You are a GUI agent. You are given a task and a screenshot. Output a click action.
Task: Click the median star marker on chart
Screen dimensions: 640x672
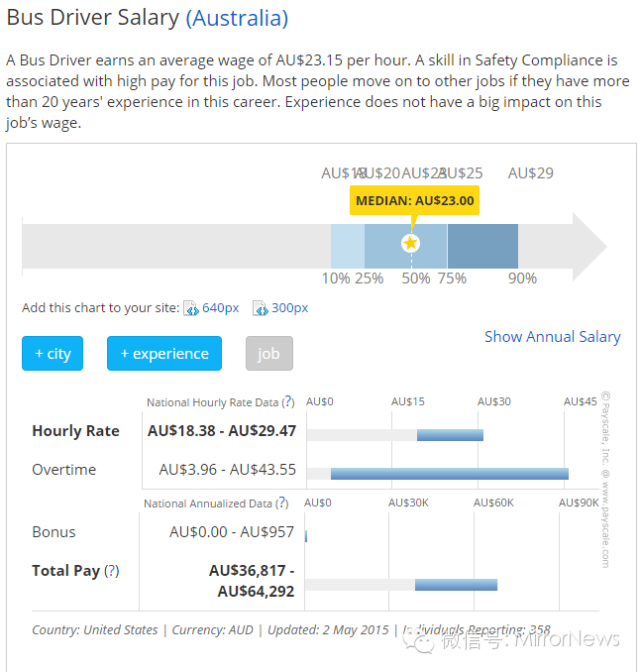(410, 244)
